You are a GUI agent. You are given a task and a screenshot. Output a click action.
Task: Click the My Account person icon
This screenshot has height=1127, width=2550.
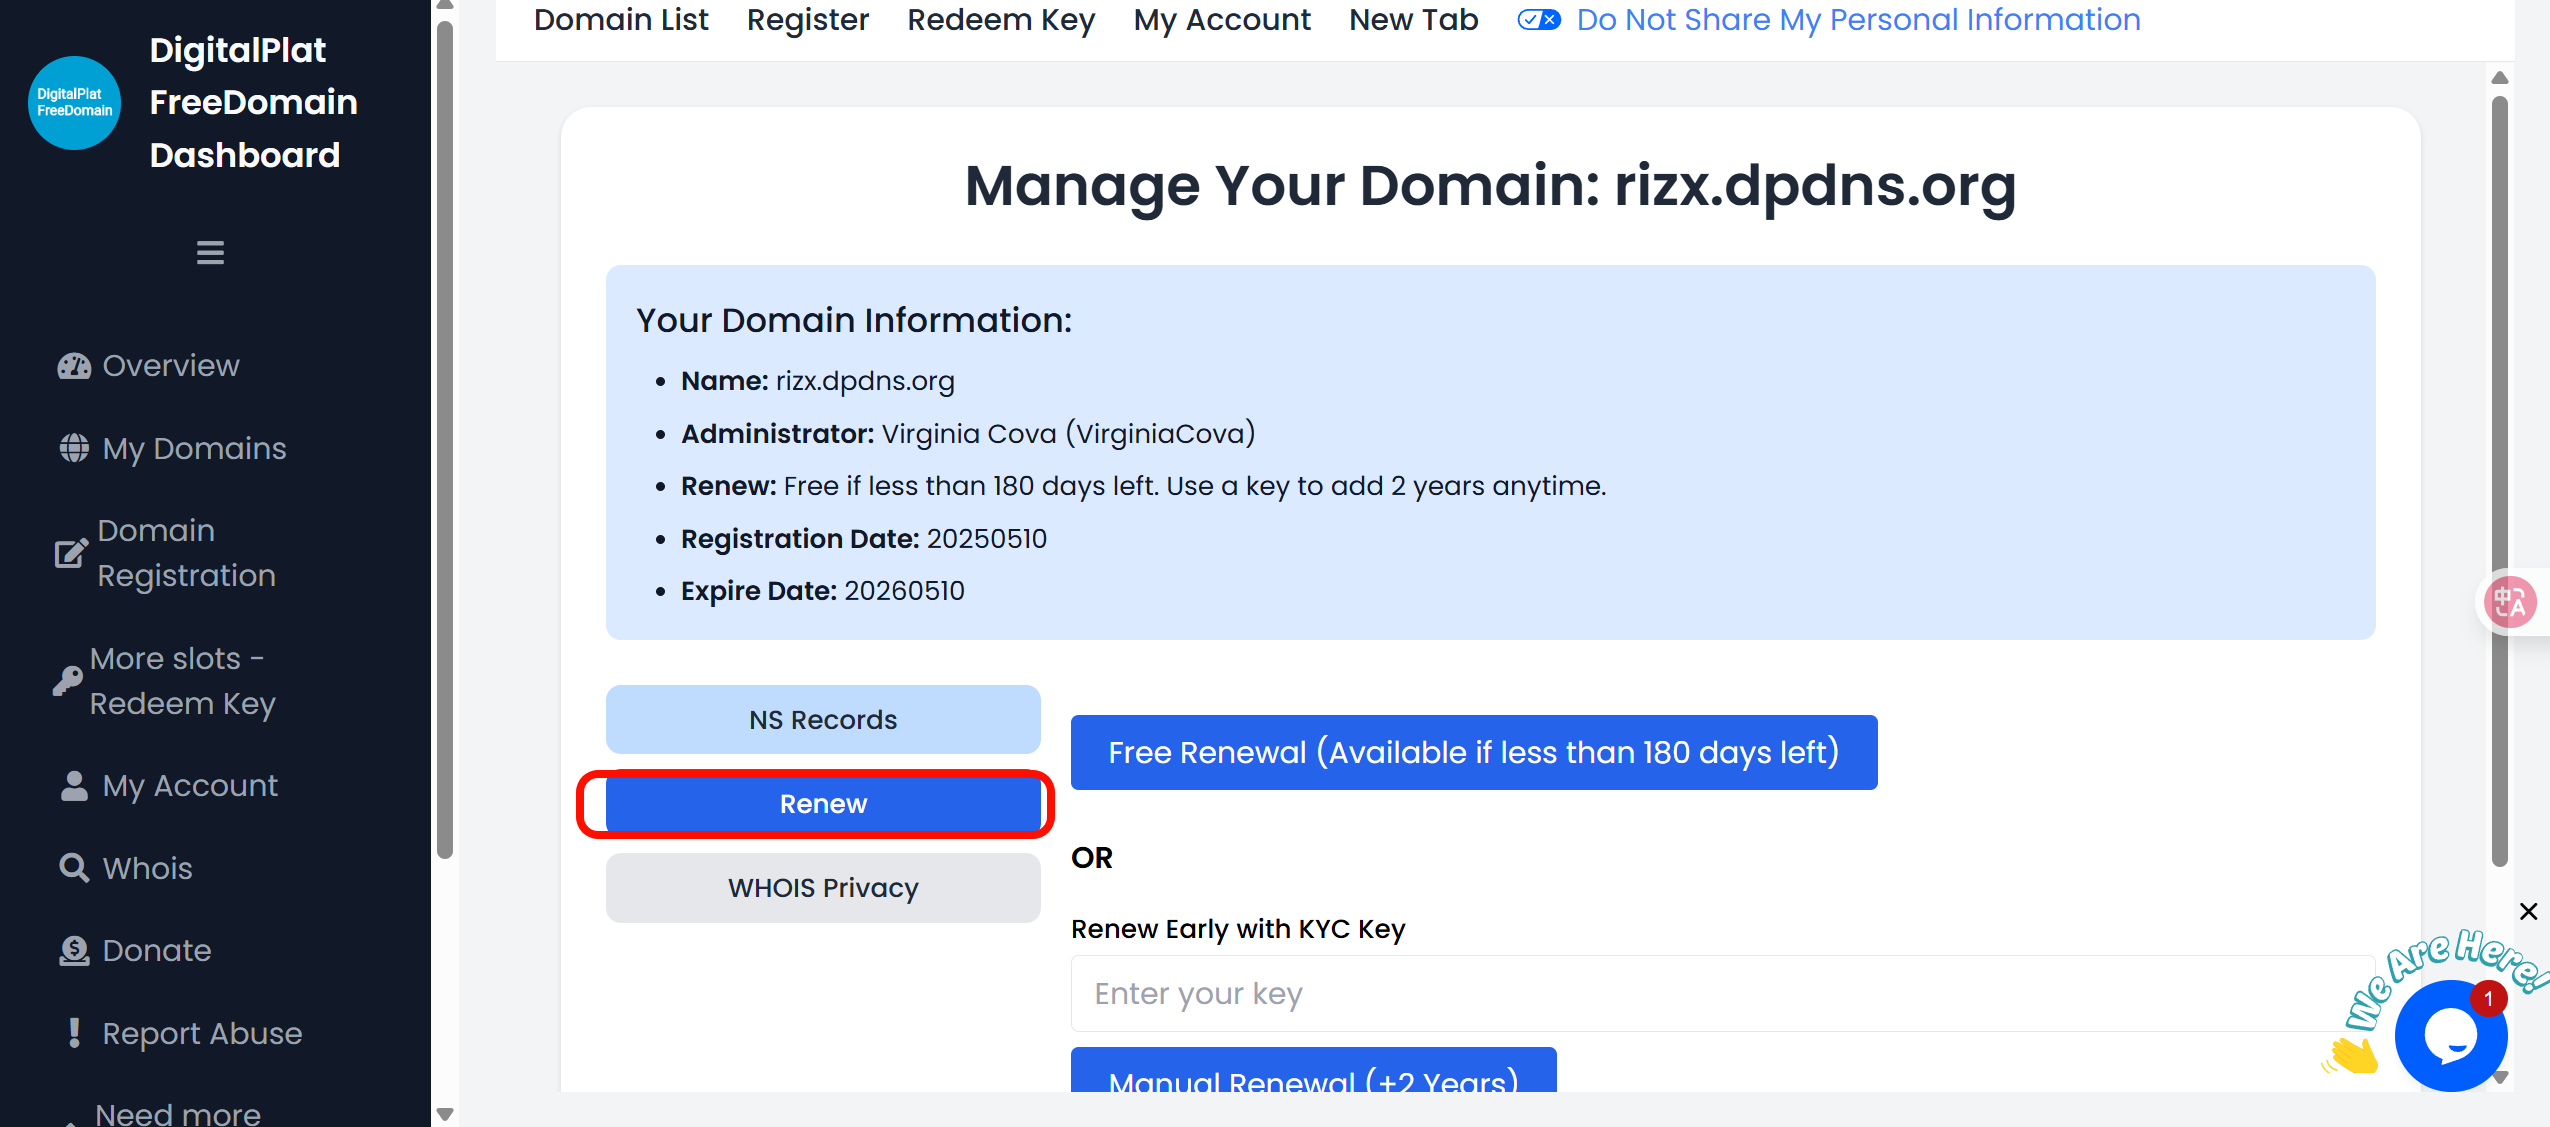(x=74, y=786)
